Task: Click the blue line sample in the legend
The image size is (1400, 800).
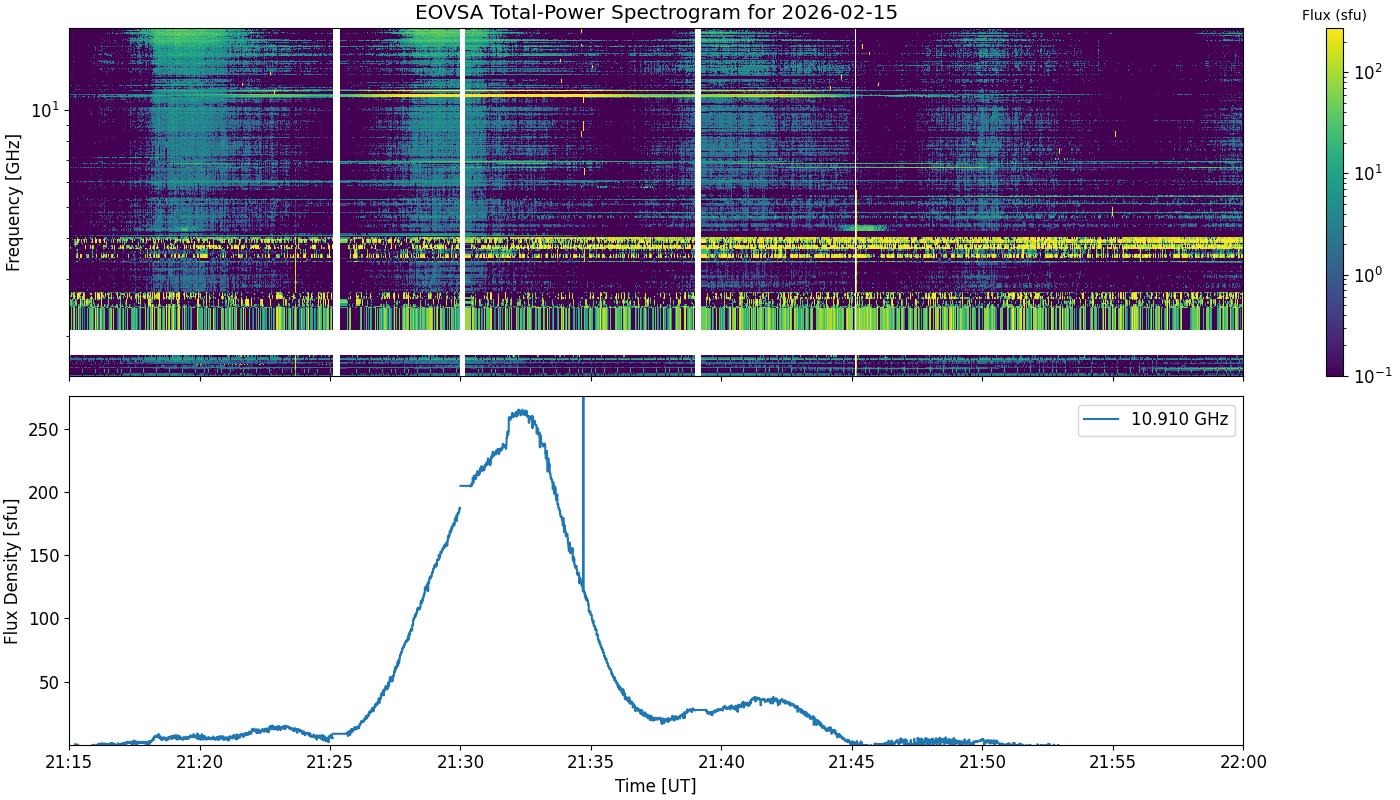Action: tap(1104, 420)
